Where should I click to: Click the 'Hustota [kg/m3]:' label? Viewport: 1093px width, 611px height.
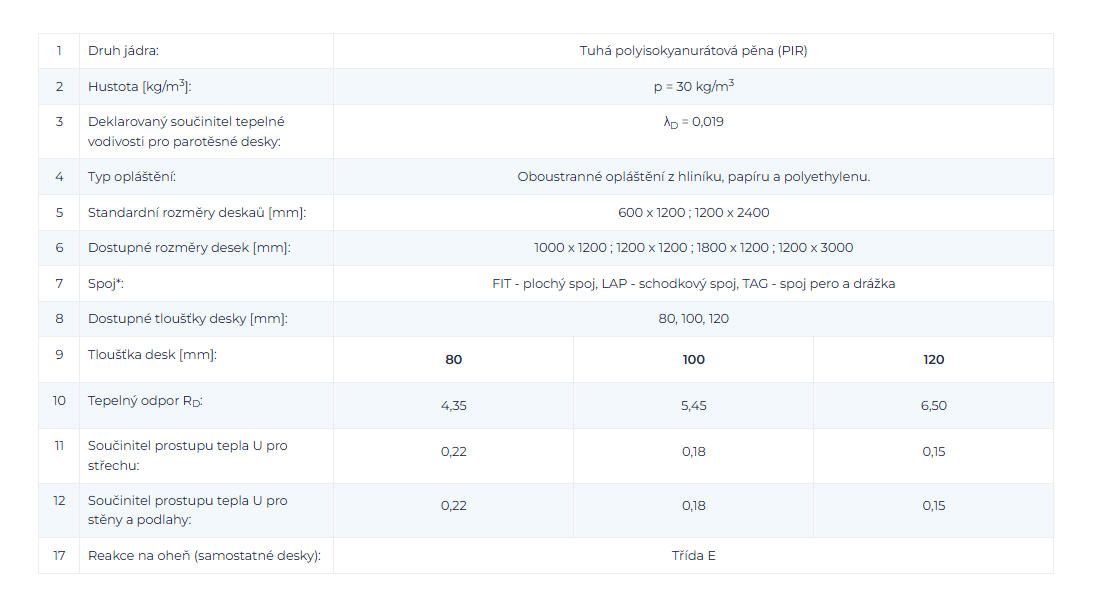[x=139, y=87]
